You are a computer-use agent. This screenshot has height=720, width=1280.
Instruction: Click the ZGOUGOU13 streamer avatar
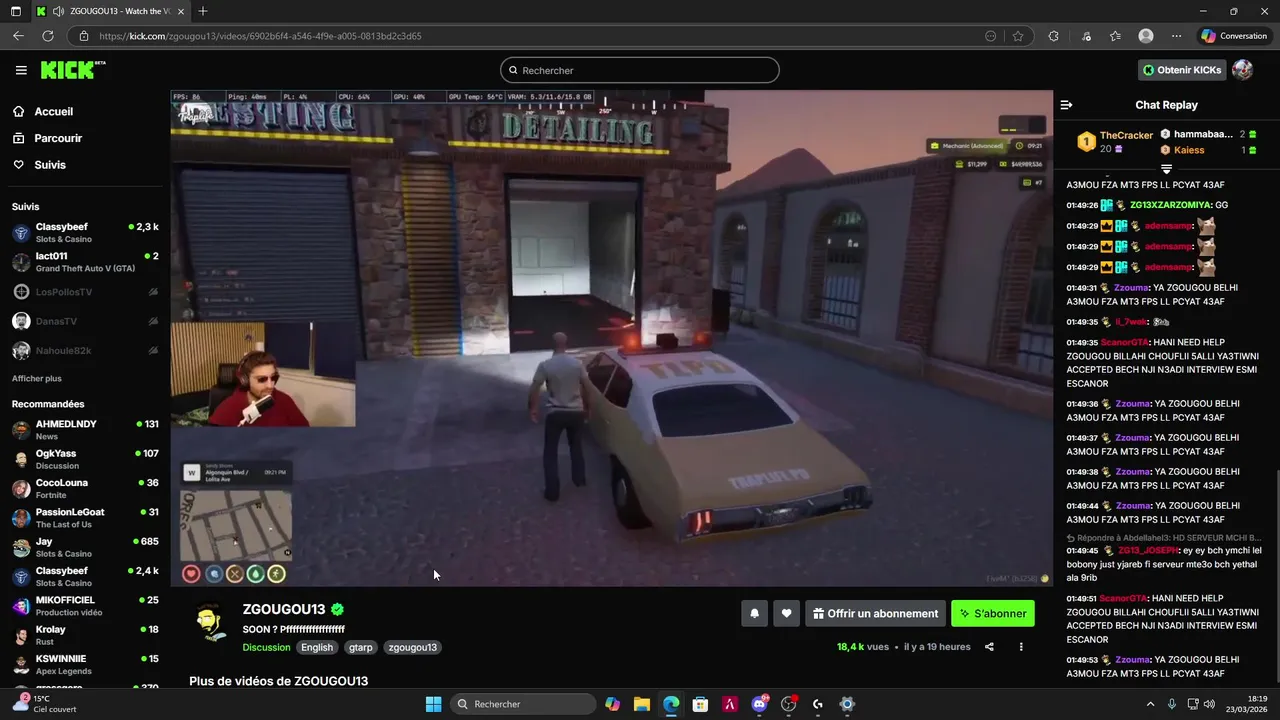[x=209, y=623]
